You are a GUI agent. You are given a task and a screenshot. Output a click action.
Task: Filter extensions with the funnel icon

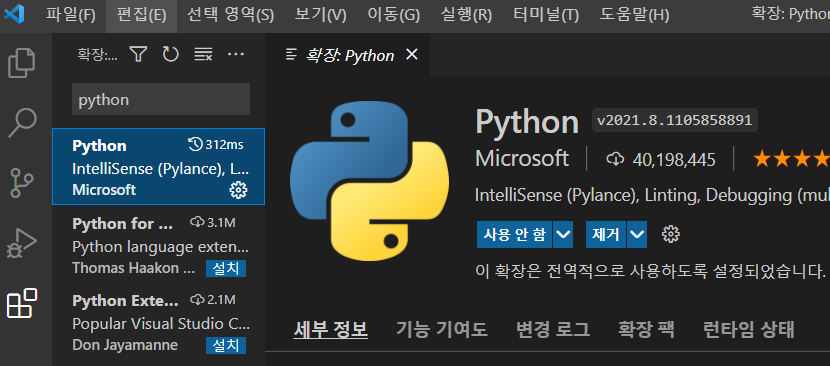[x=138, y=54]
